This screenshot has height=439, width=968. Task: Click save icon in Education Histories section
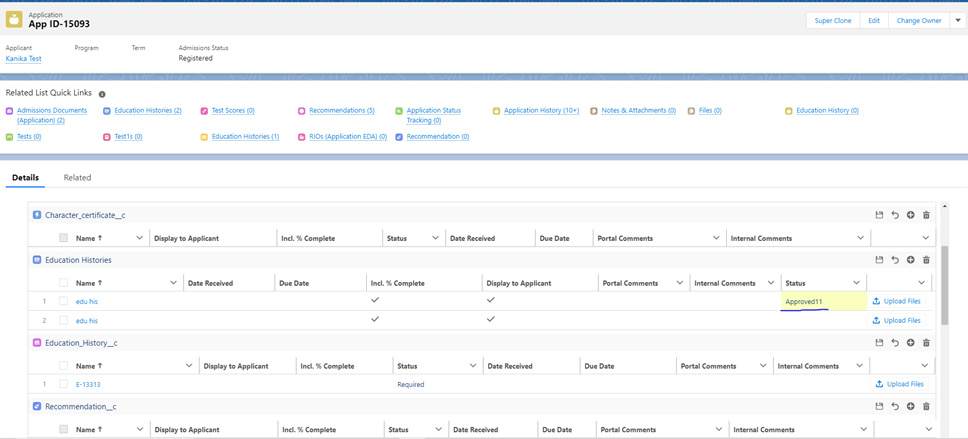(x=879, y=260)
